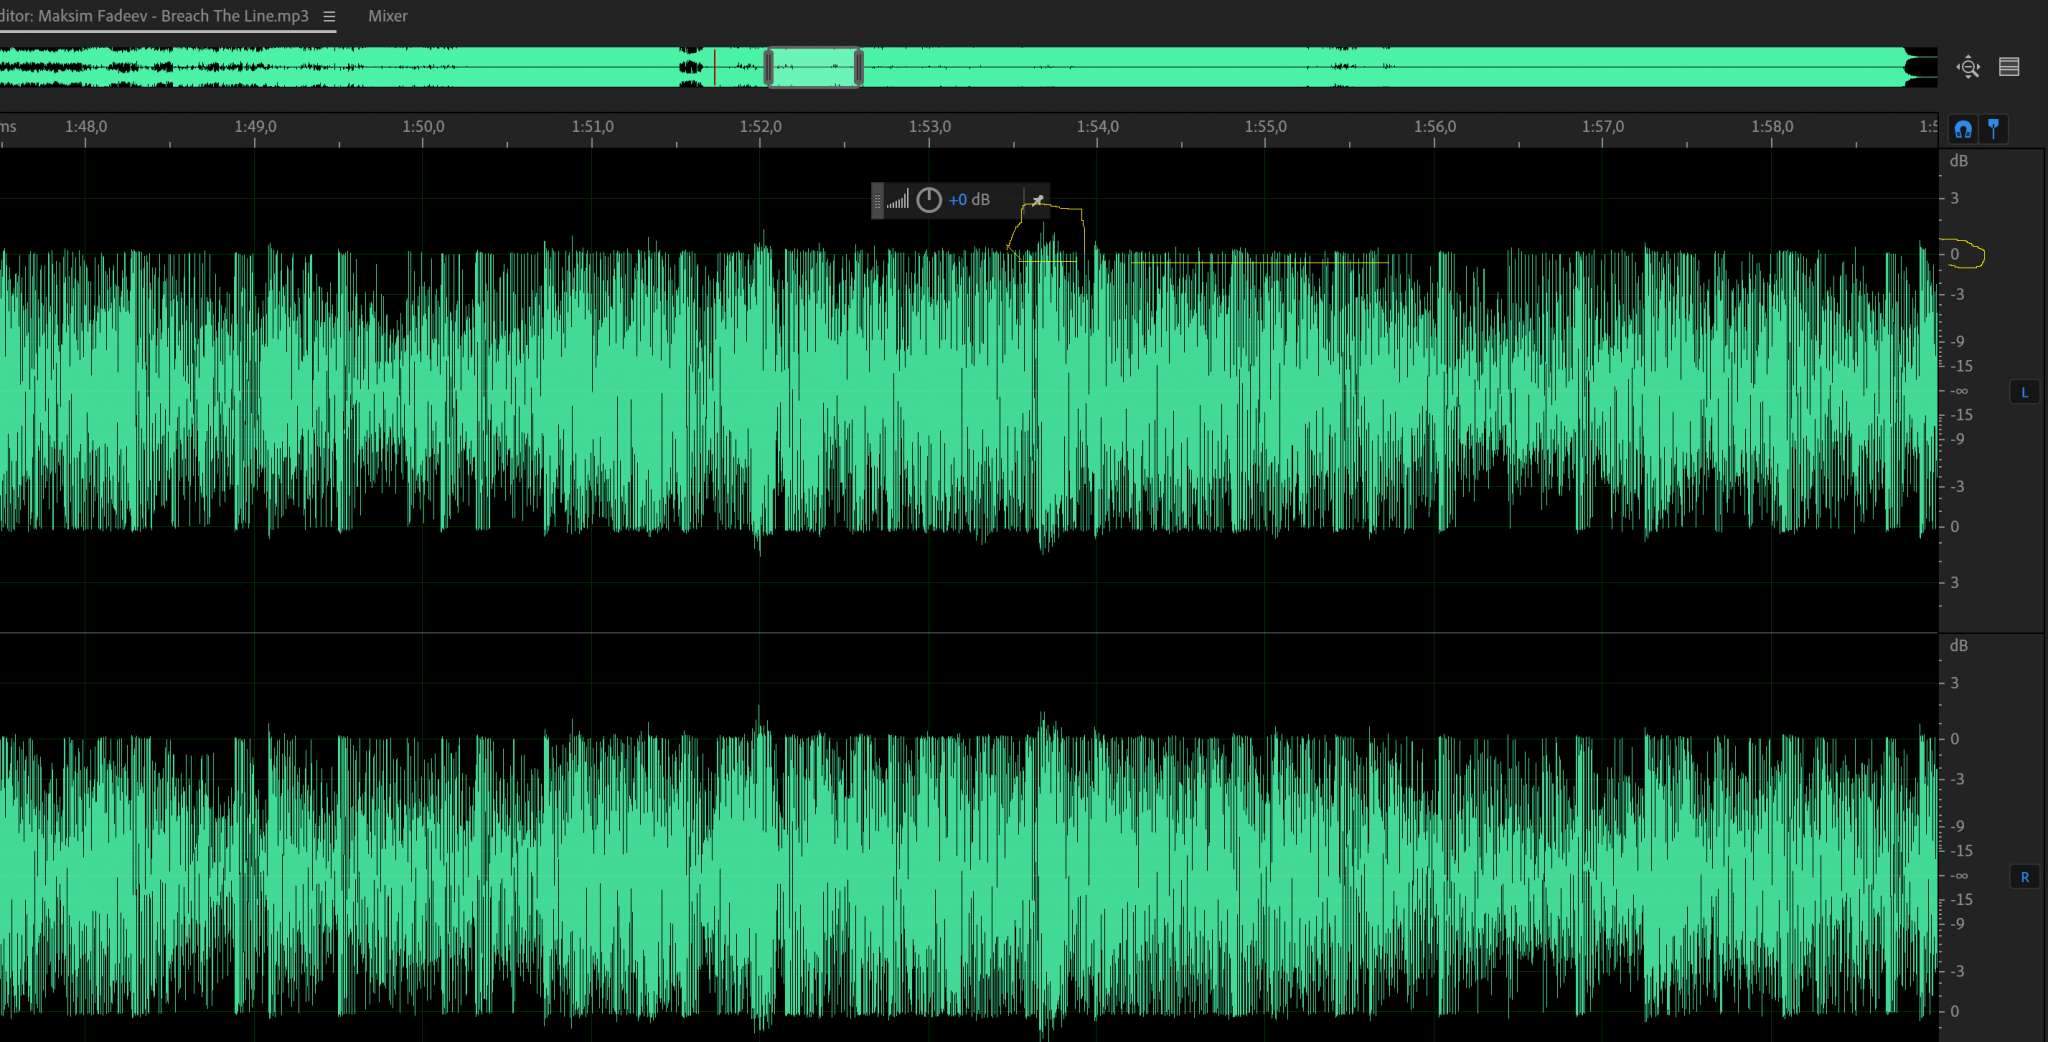
Task: Click the 1:58,0 mark on the time ruler
Action: 1772,127
